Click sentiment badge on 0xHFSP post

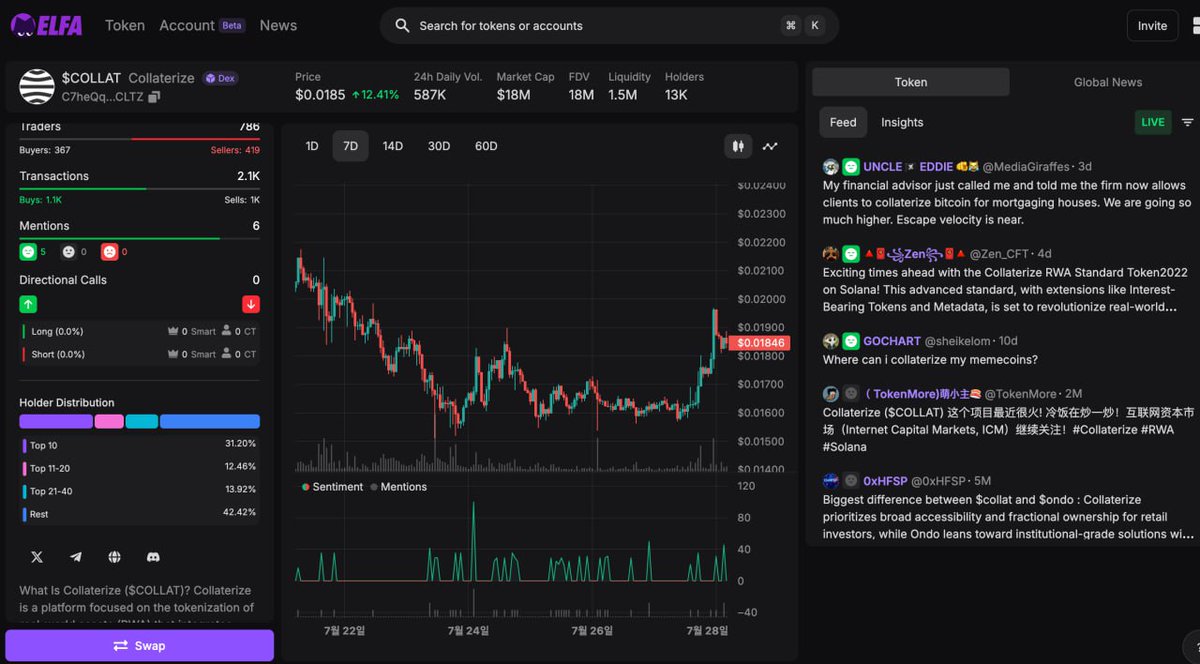(x=851, y=481)
